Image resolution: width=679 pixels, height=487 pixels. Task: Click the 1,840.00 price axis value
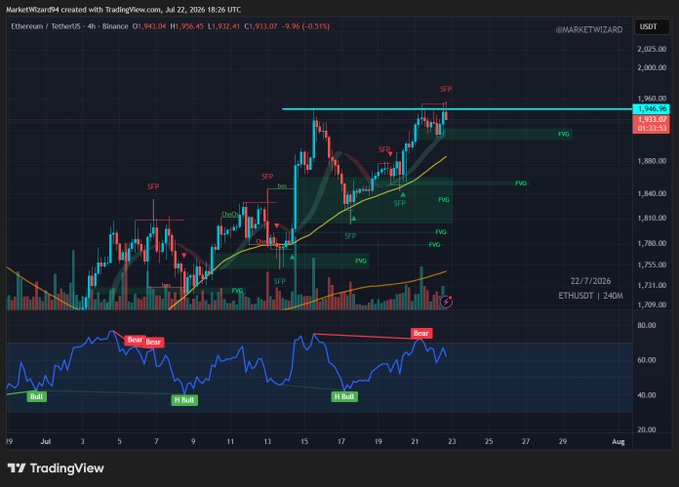[x=651, y=194]
